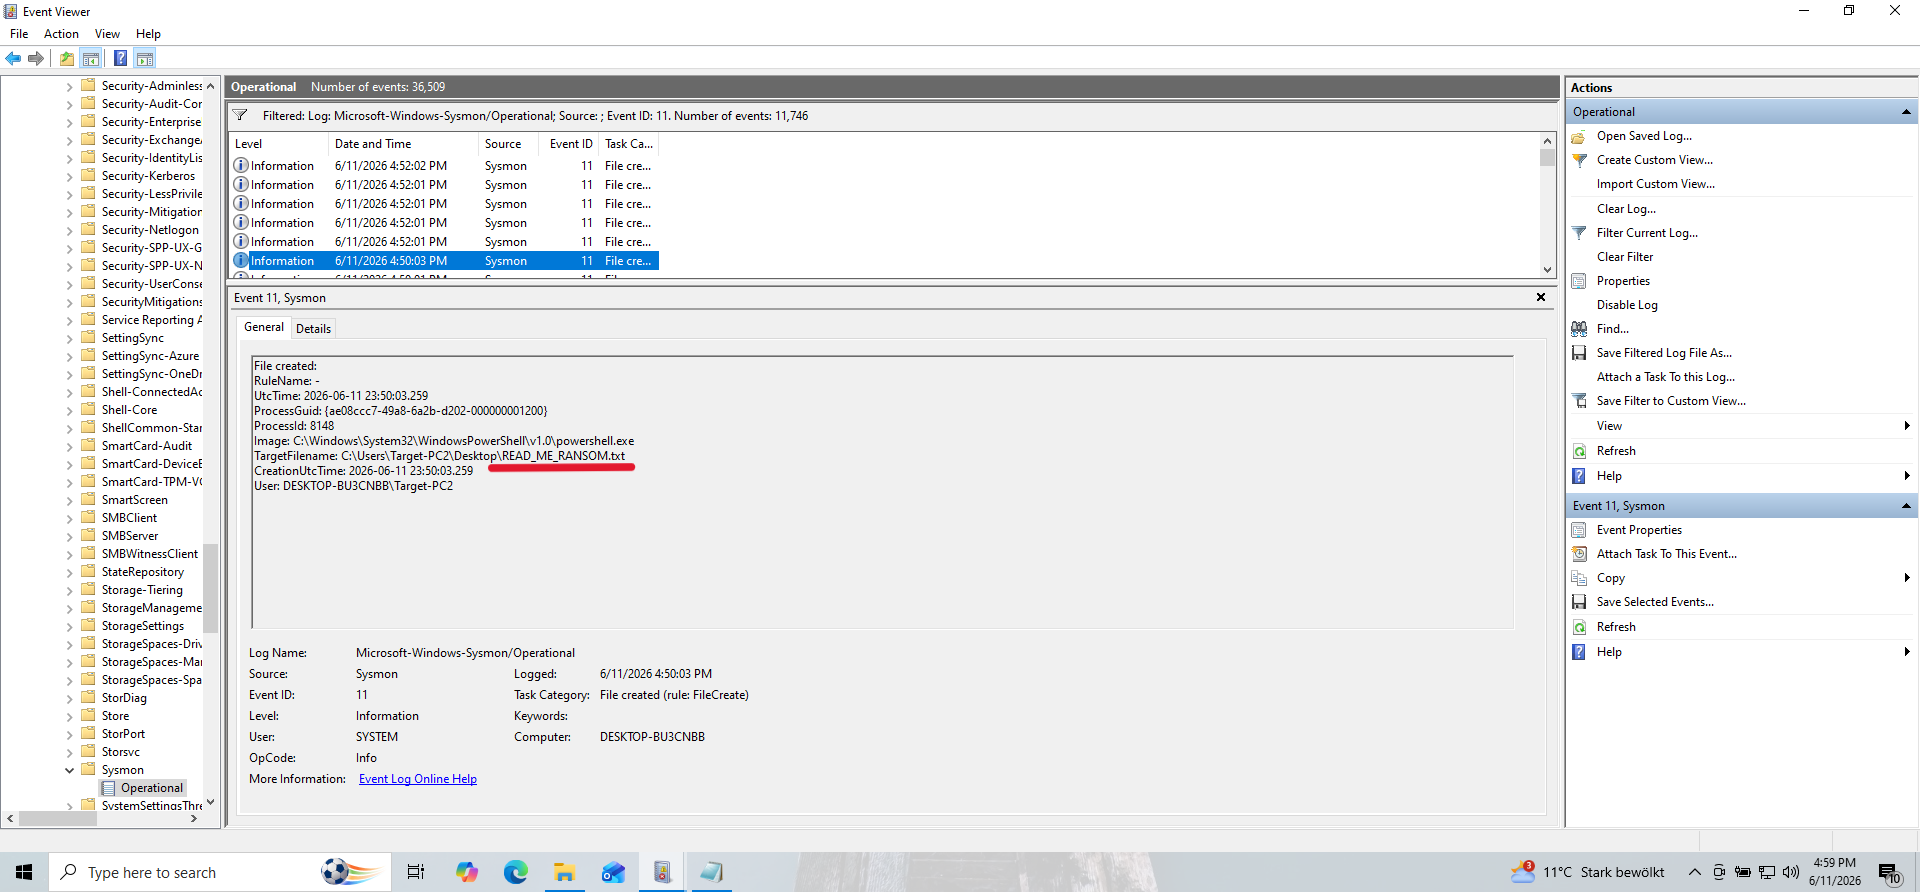
Task: Launch Microsoft Edge from the taskbar
Action: coord(516,872)
